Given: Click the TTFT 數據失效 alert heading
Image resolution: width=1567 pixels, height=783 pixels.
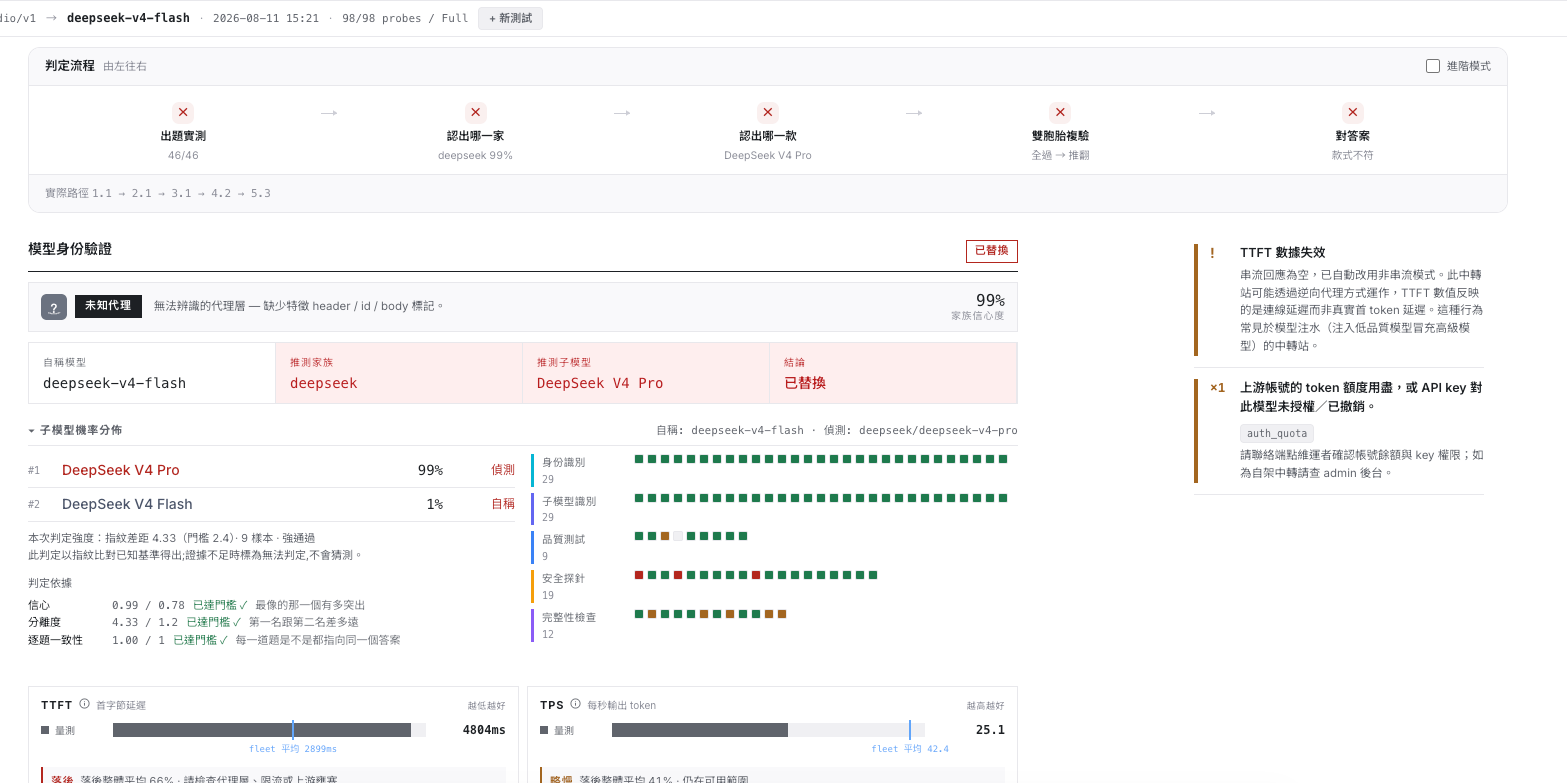Looking at the screenshot, I should coord(1283,253).
